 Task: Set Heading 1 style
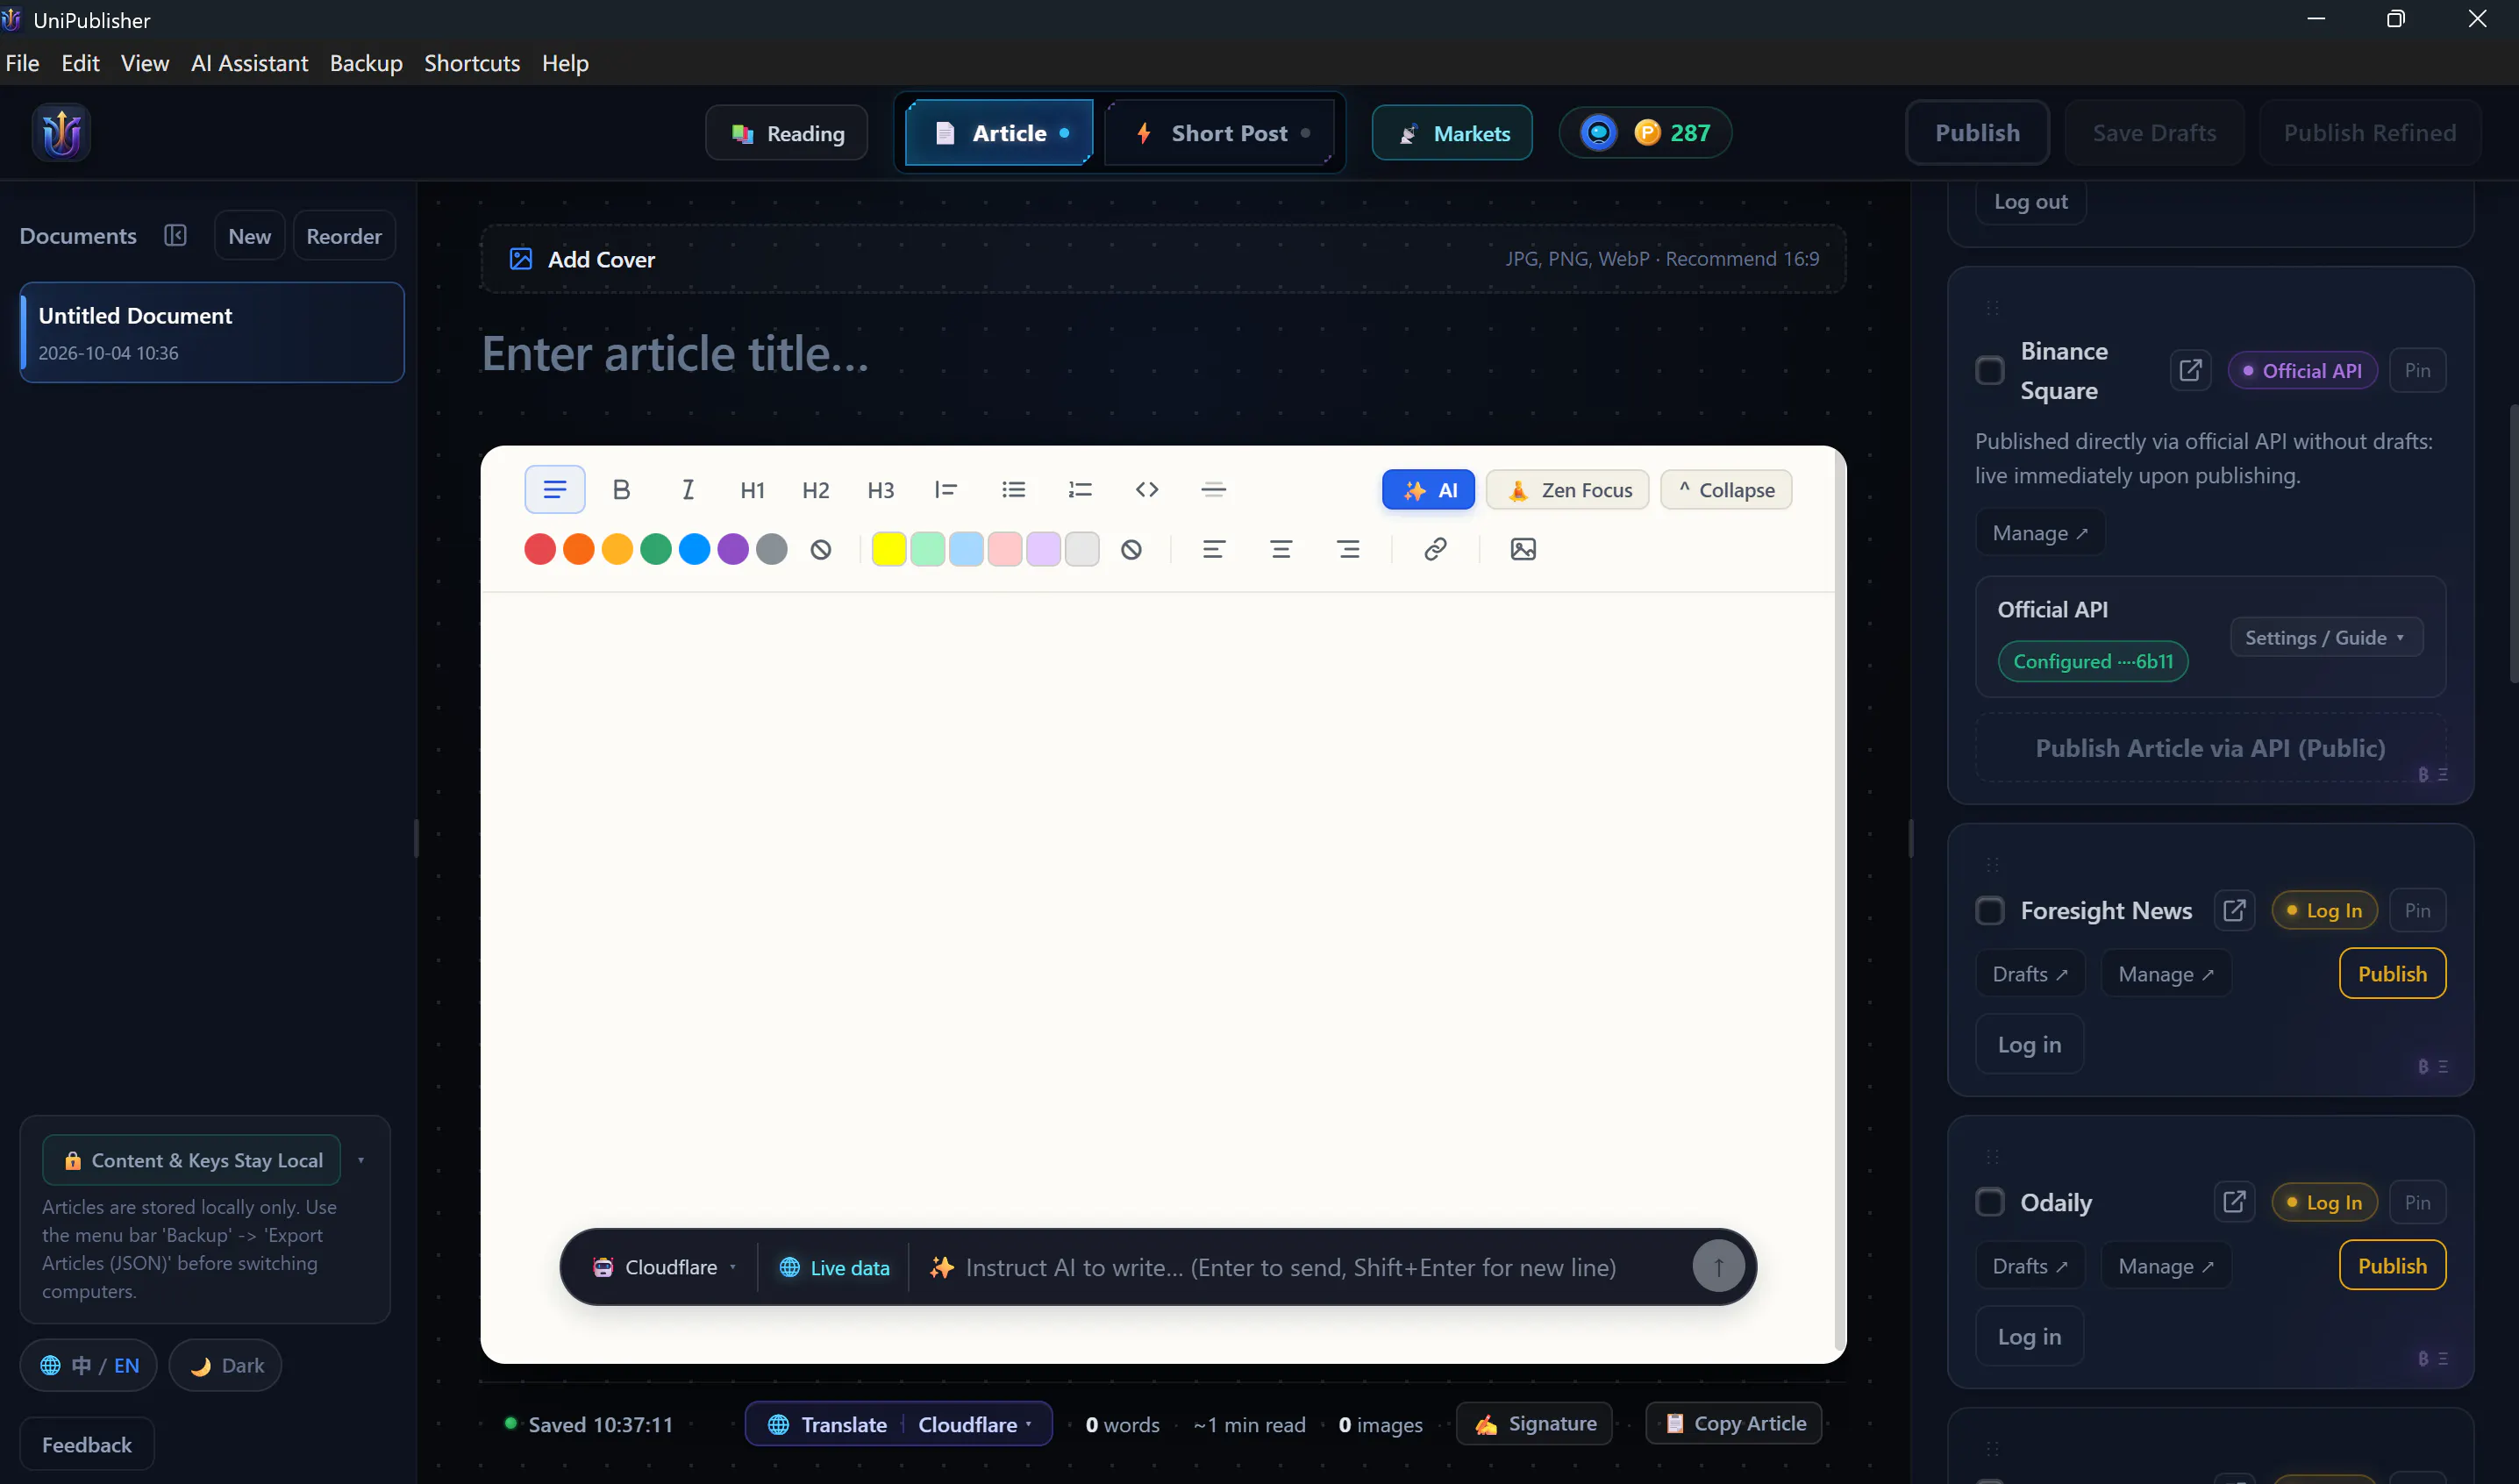tap(752, 490)
